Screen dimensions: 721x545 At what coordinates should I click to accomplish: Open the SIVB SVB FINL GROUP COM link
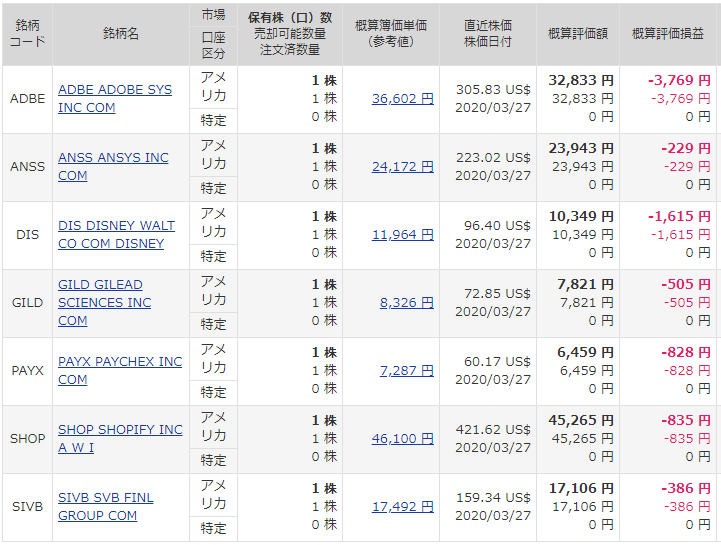[106, 506]
